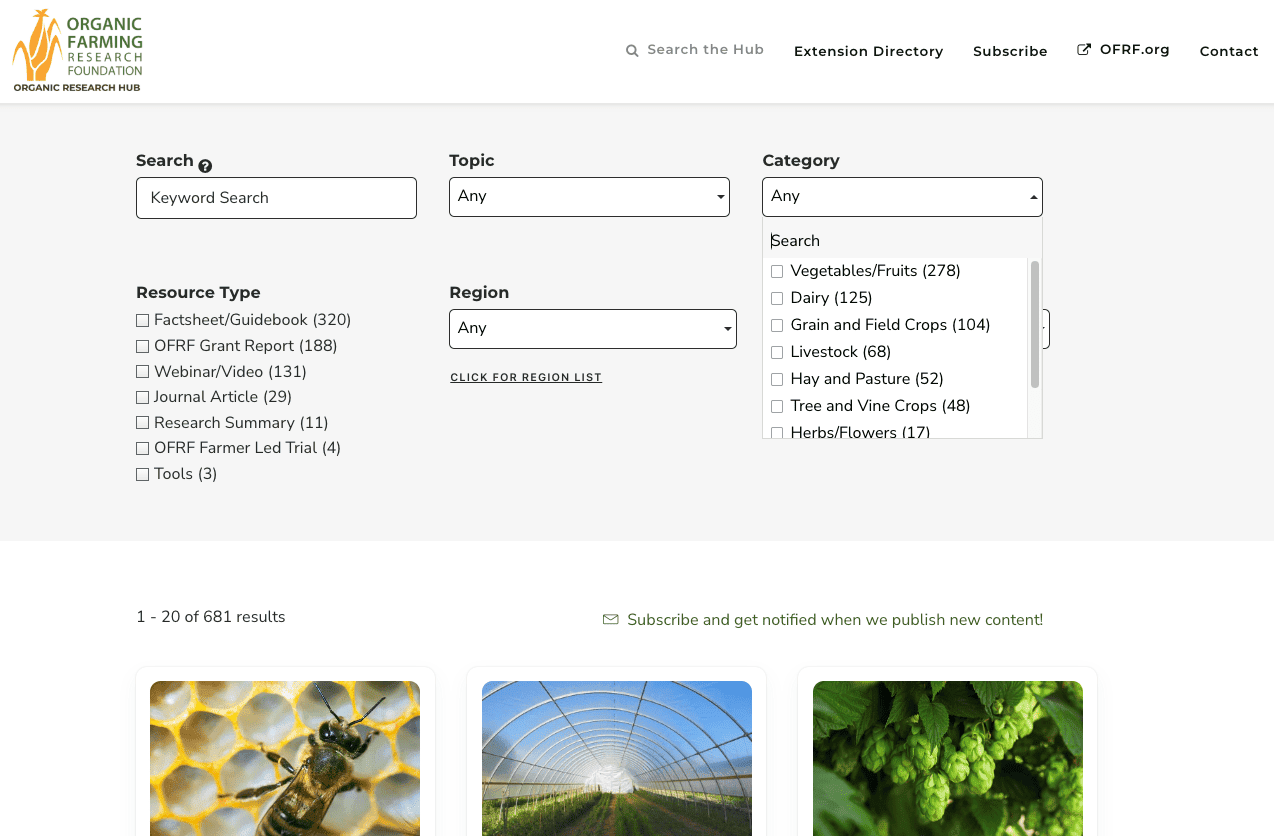Collapse the Category dropdown
This screenshot has height=836, width=1274.
[x=902, y=197]
